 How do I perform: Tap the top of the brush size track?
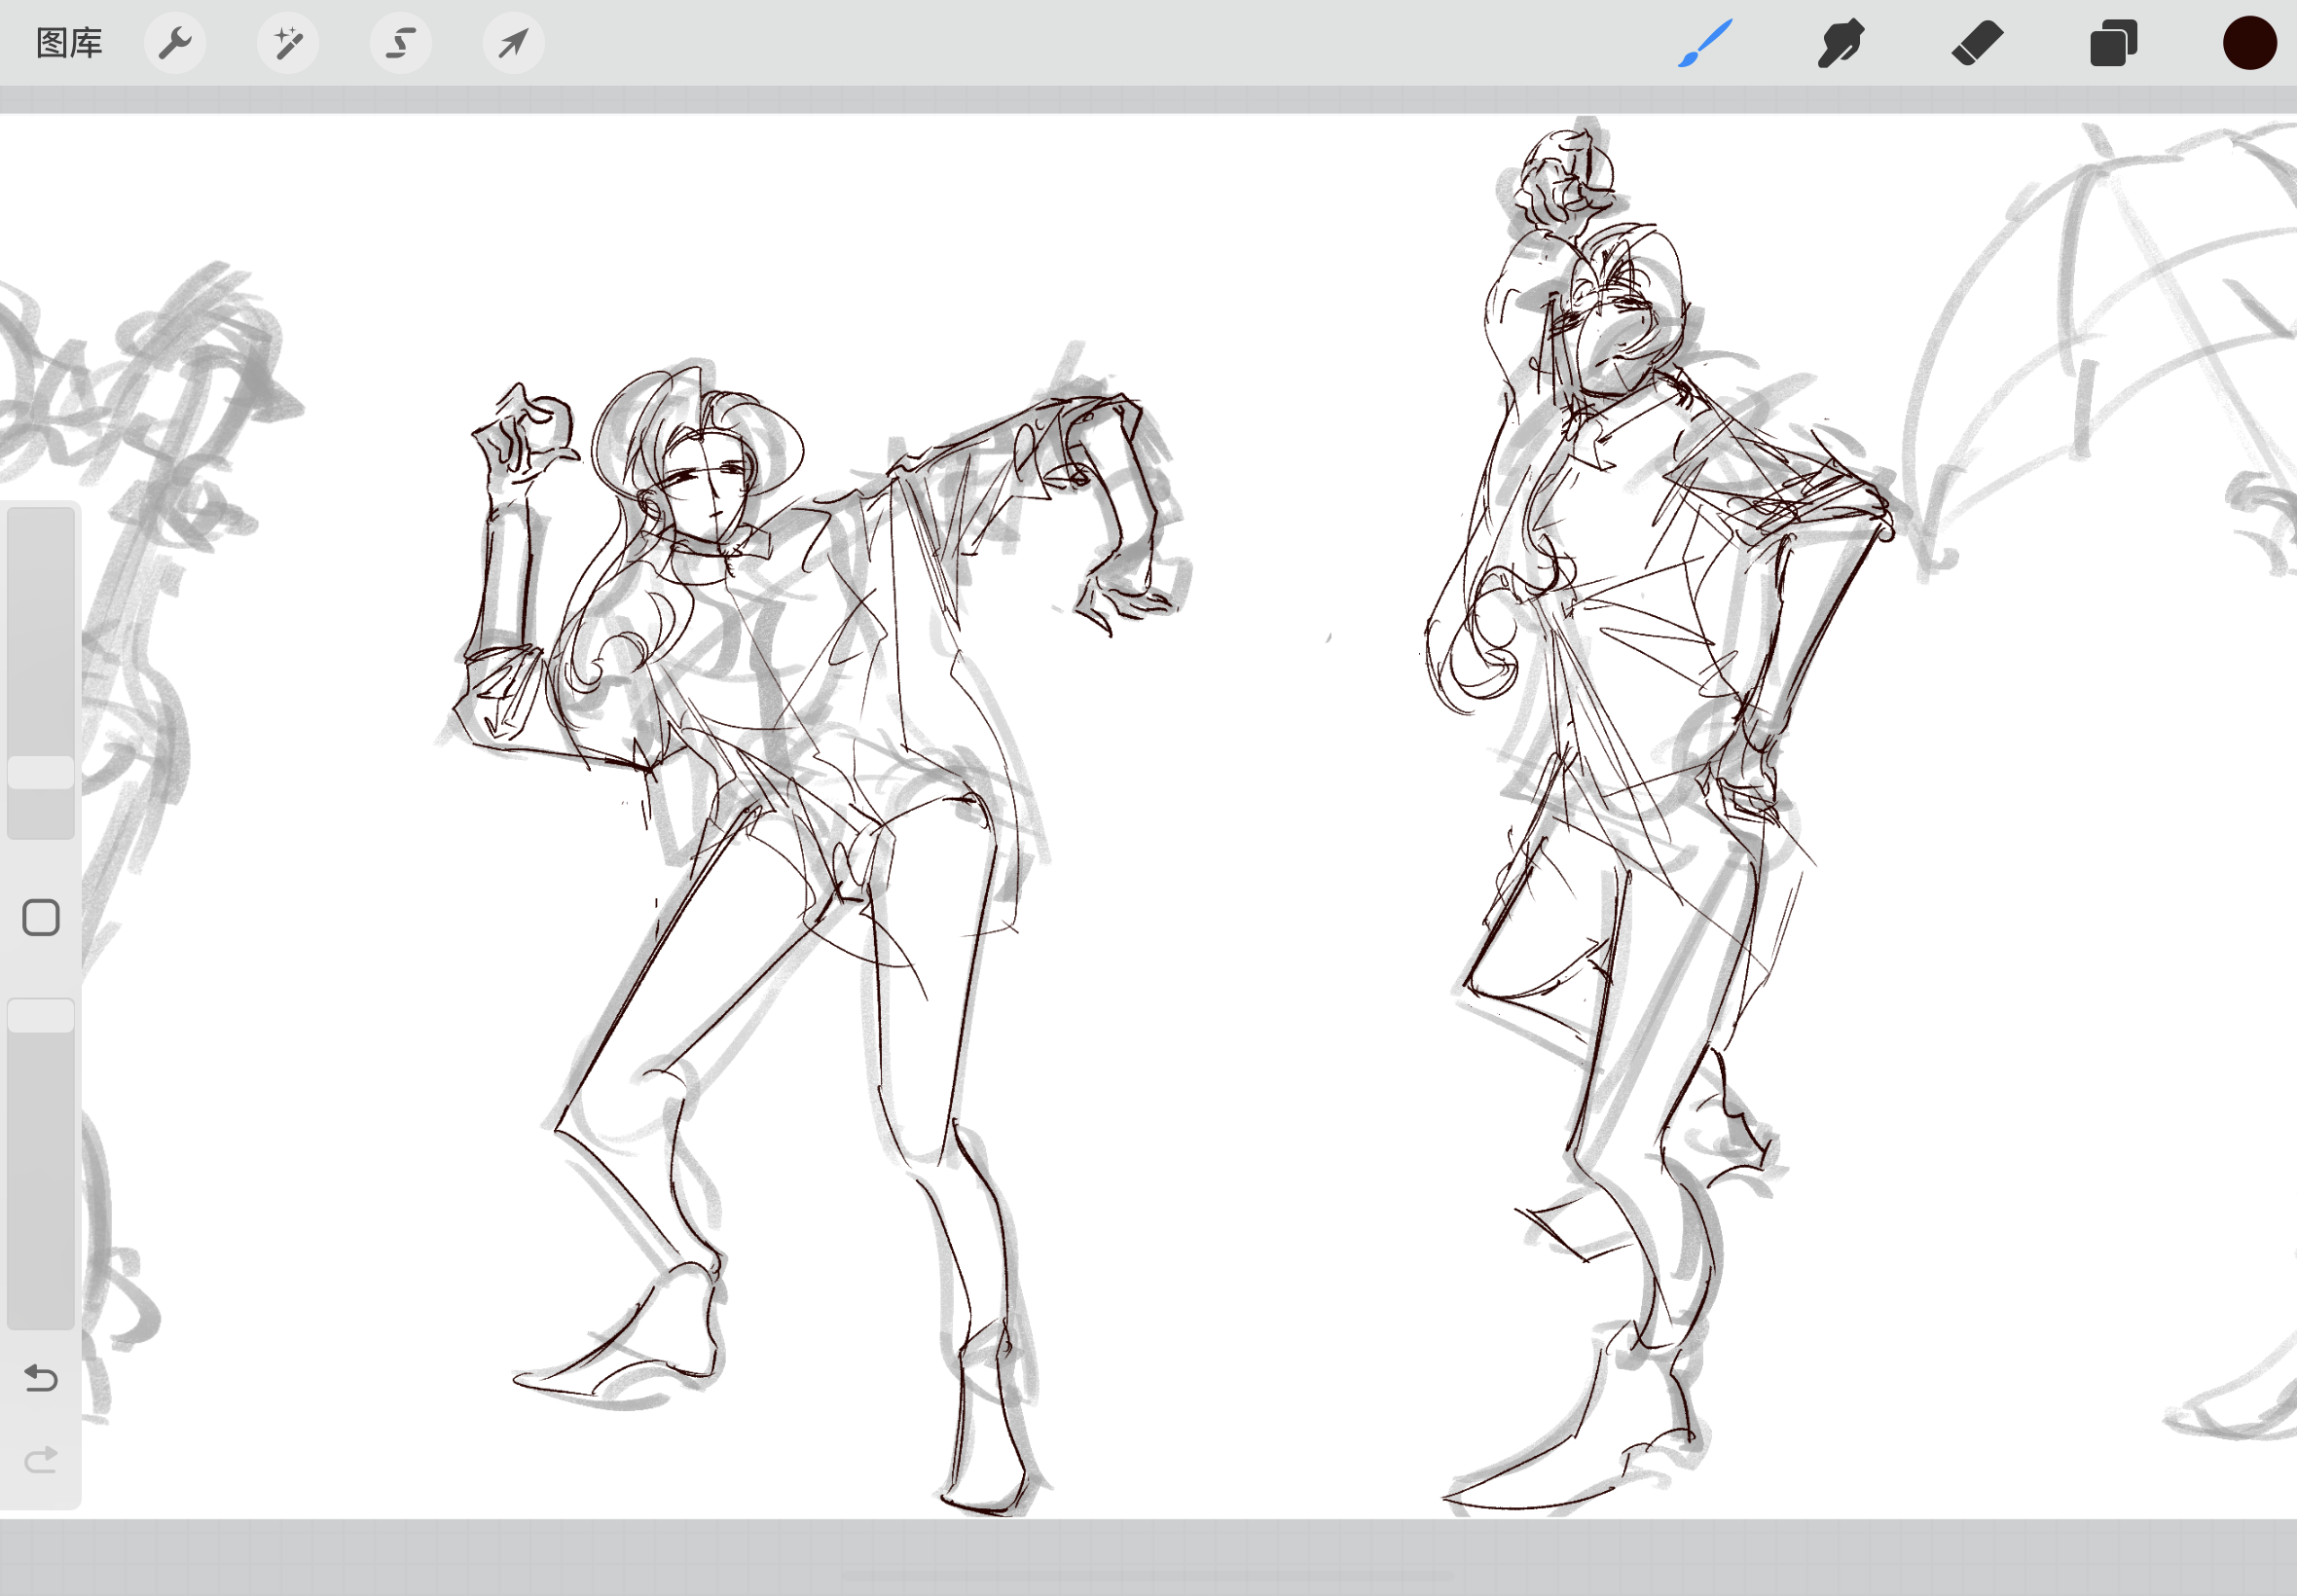coord(41,525)
